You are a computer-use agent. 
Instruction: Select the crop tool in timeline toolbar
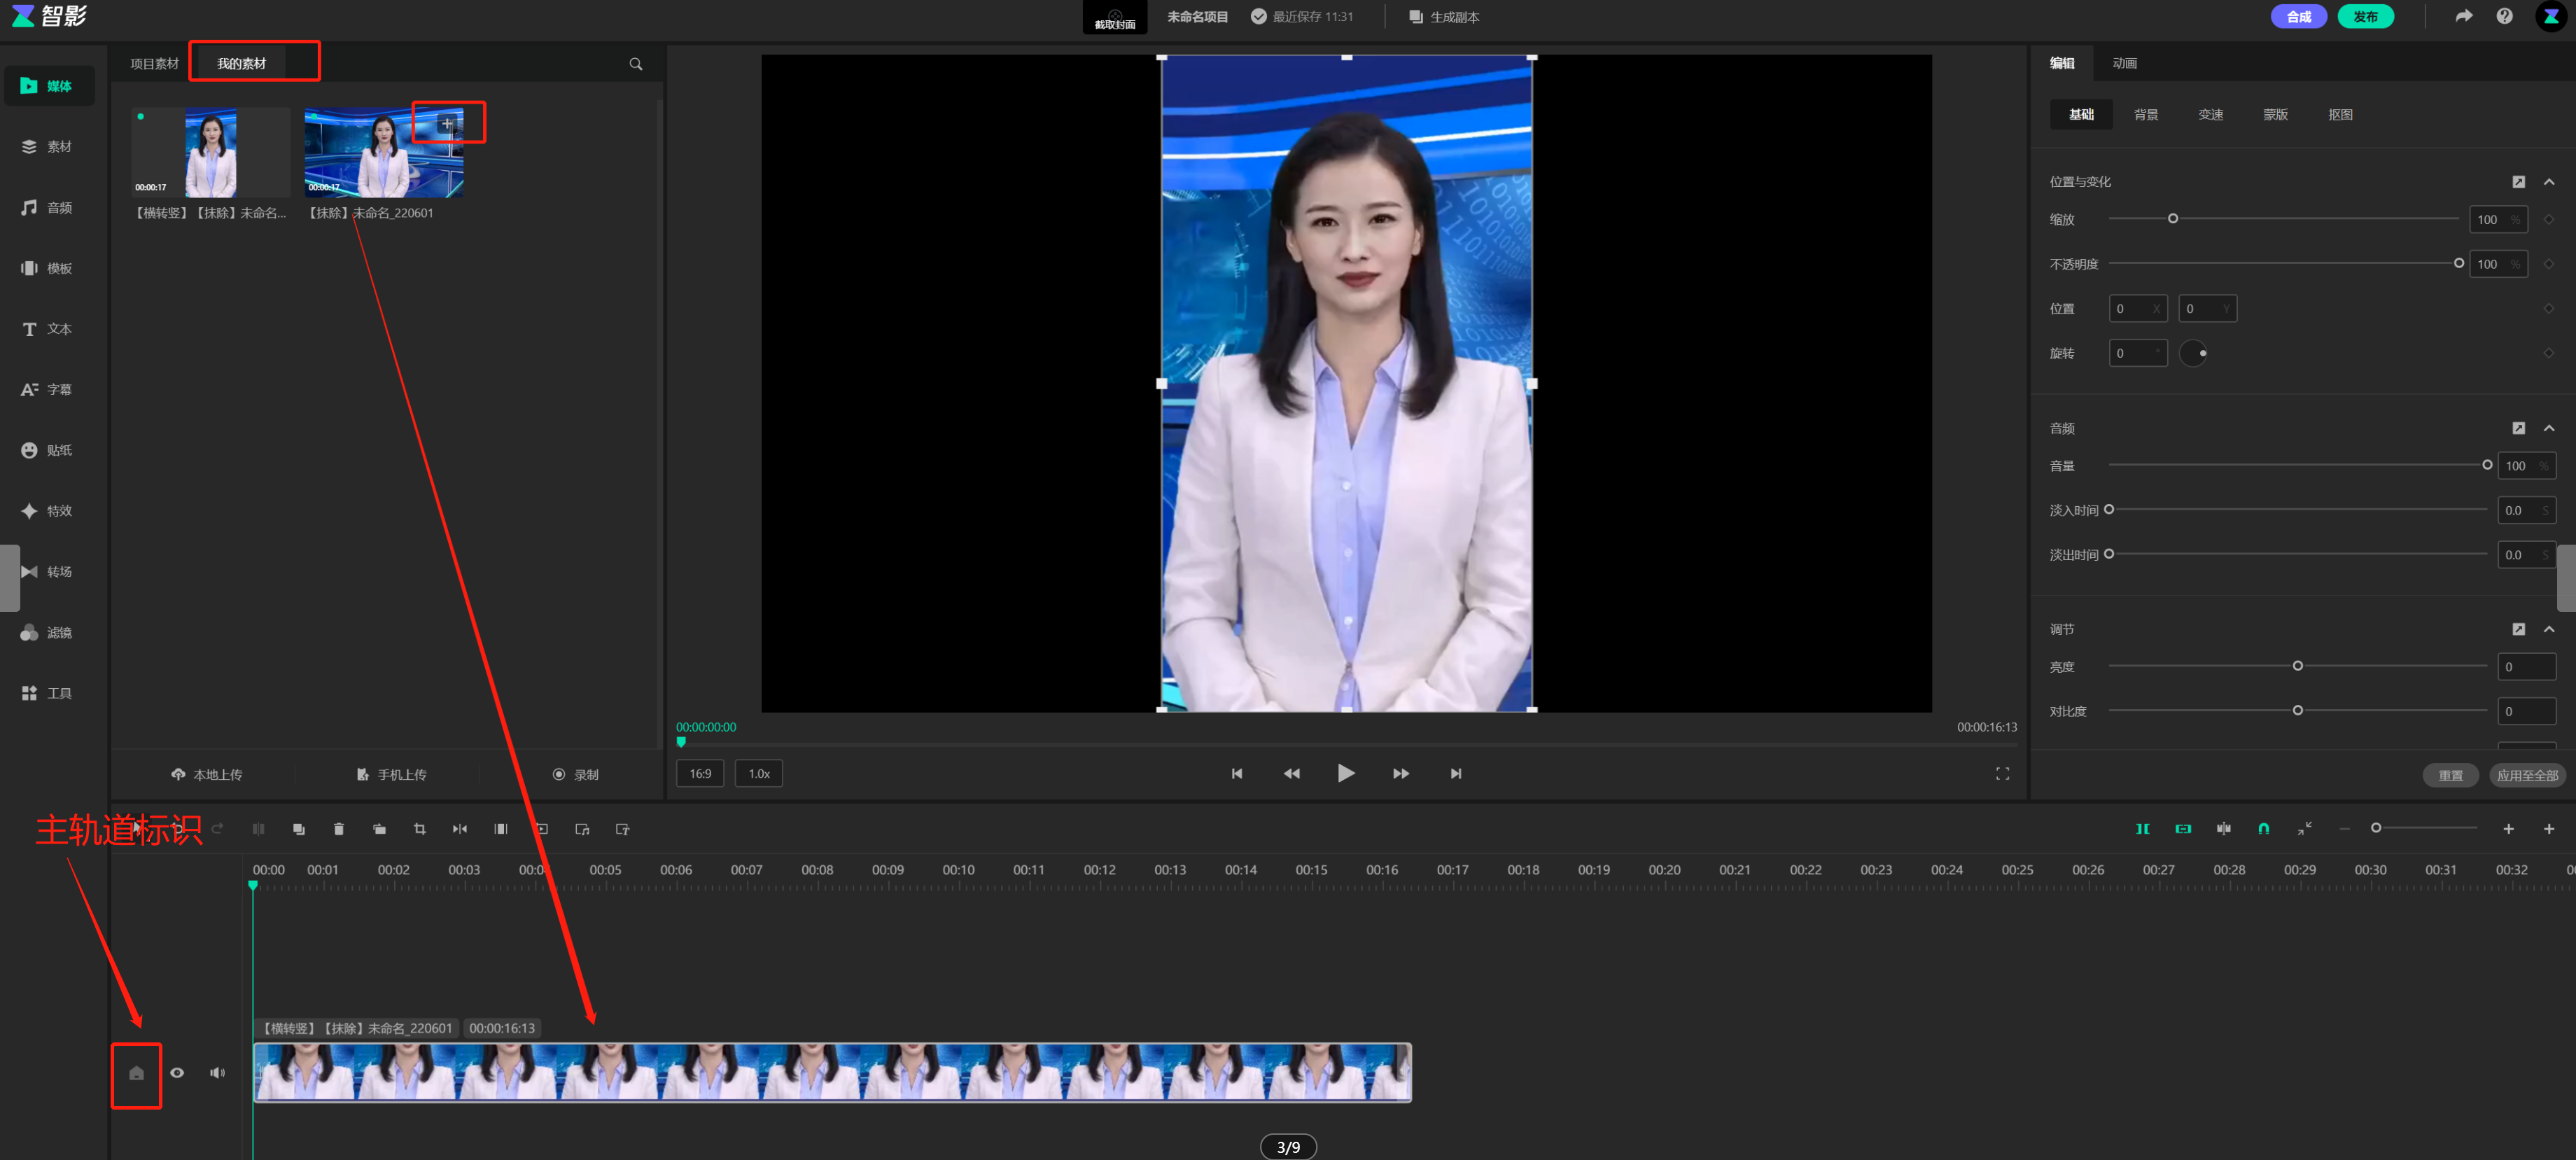click(419, 829)
